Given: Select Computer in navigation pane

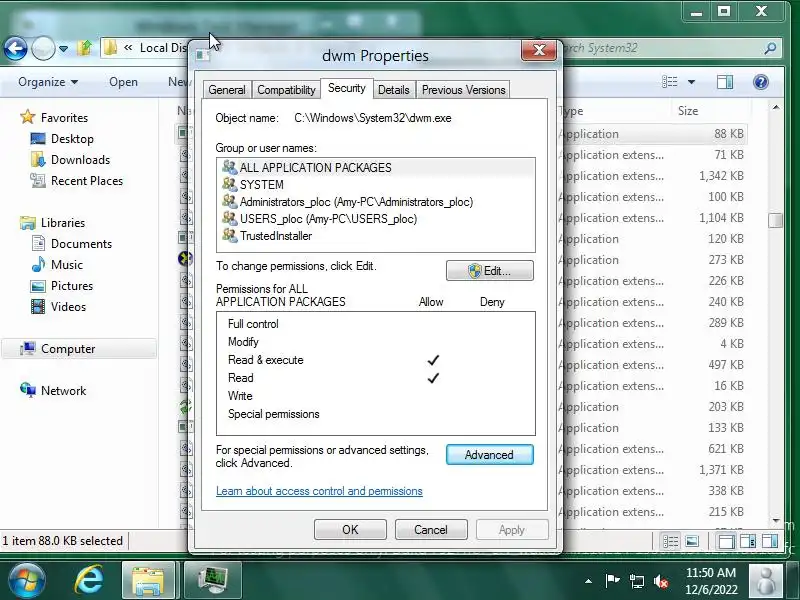Looking at the screenshot, I should (79, 349).
